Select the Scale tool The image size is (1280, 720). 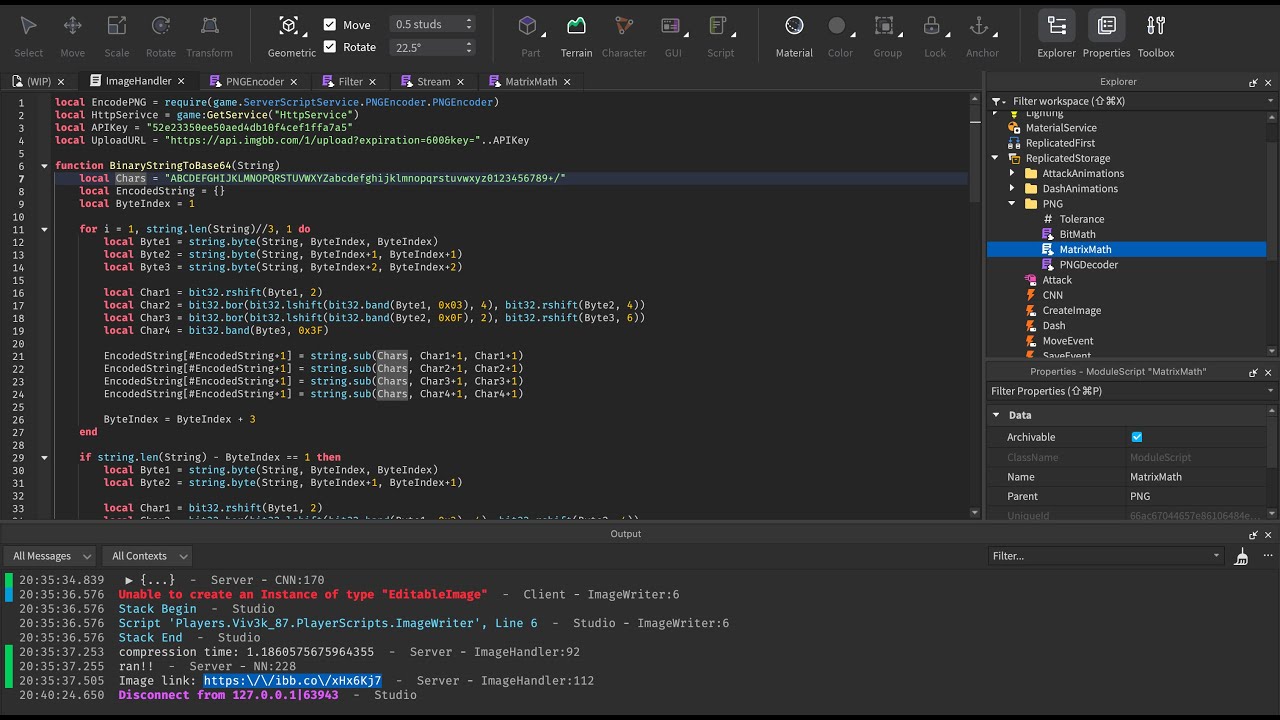pos(116,30)
